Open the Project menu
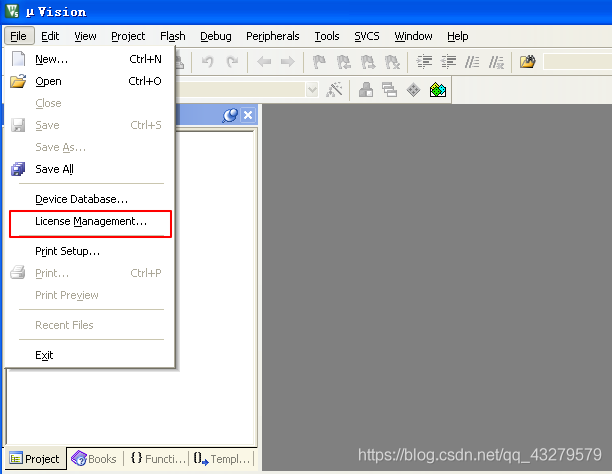612x474 pixels. (128, 36)
